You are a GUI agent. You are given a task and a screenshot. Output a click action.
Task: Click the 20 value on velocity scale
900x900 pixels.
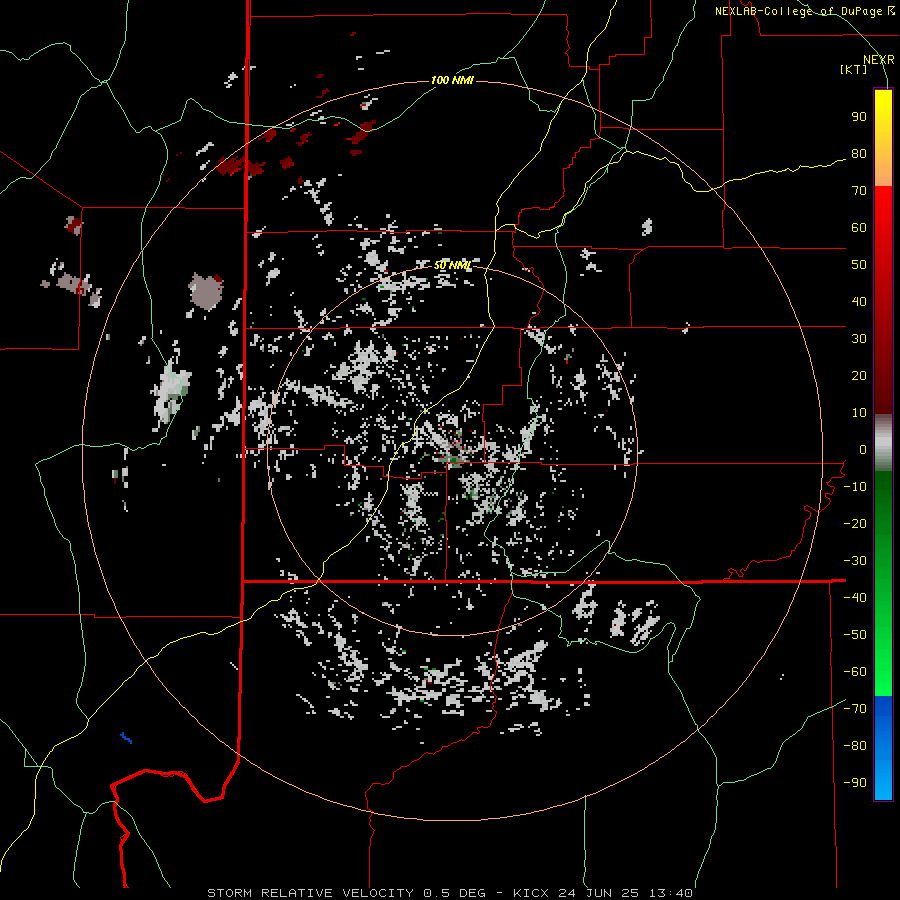[859, 376]
